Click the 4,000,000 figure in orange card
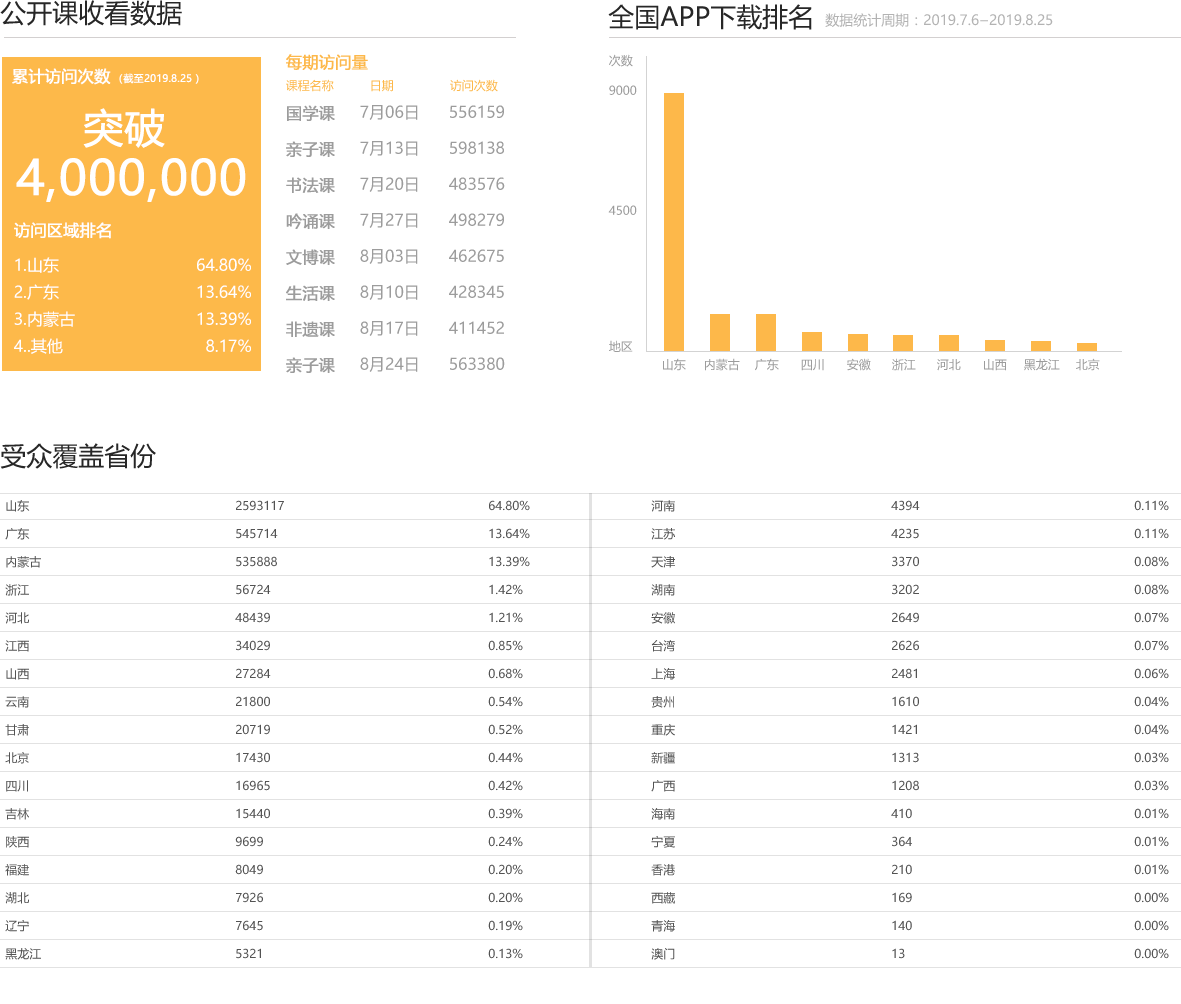 [131, 178]
